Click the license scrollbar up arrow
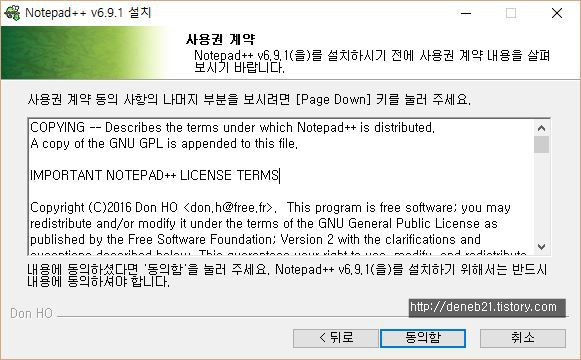The image size is (581, 360). pos(541,128)
